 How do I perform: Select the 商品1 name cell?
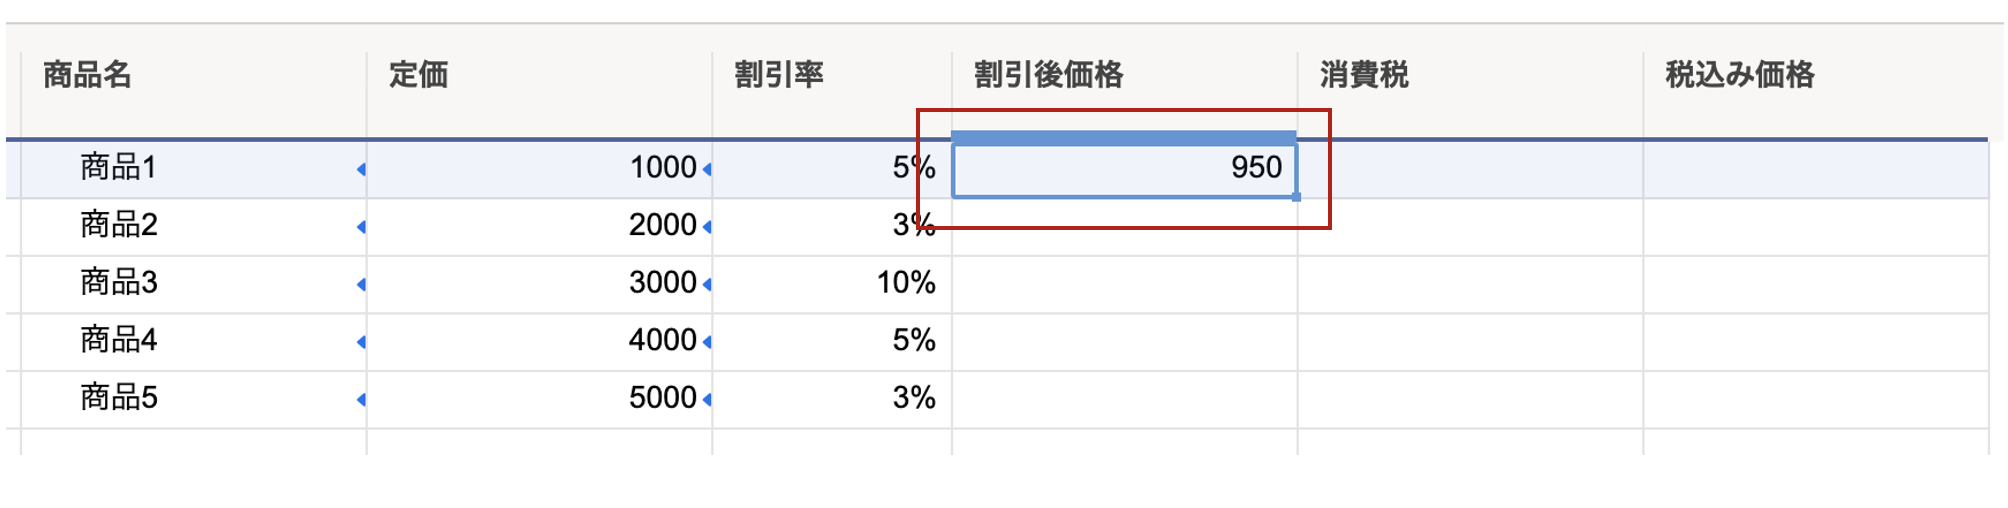click(x=193, y=169)
